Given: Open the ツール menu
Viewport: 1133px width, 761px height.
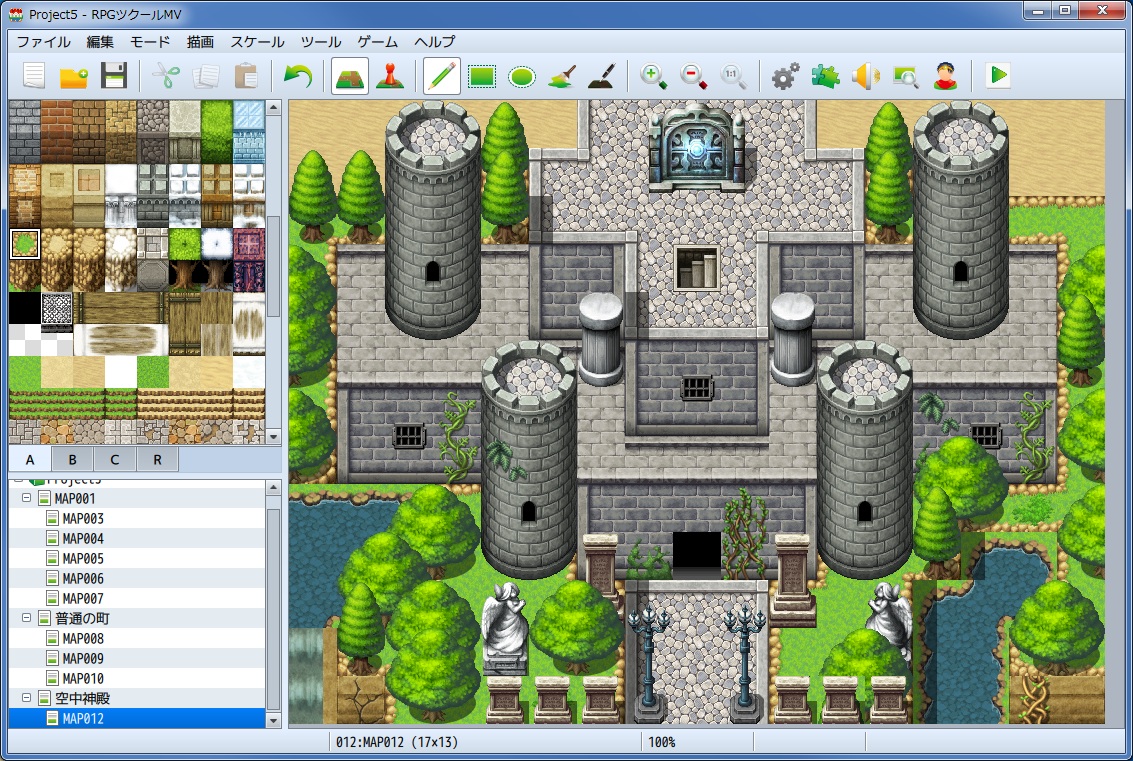Looking at the screenshot, I should pos(321,42).
